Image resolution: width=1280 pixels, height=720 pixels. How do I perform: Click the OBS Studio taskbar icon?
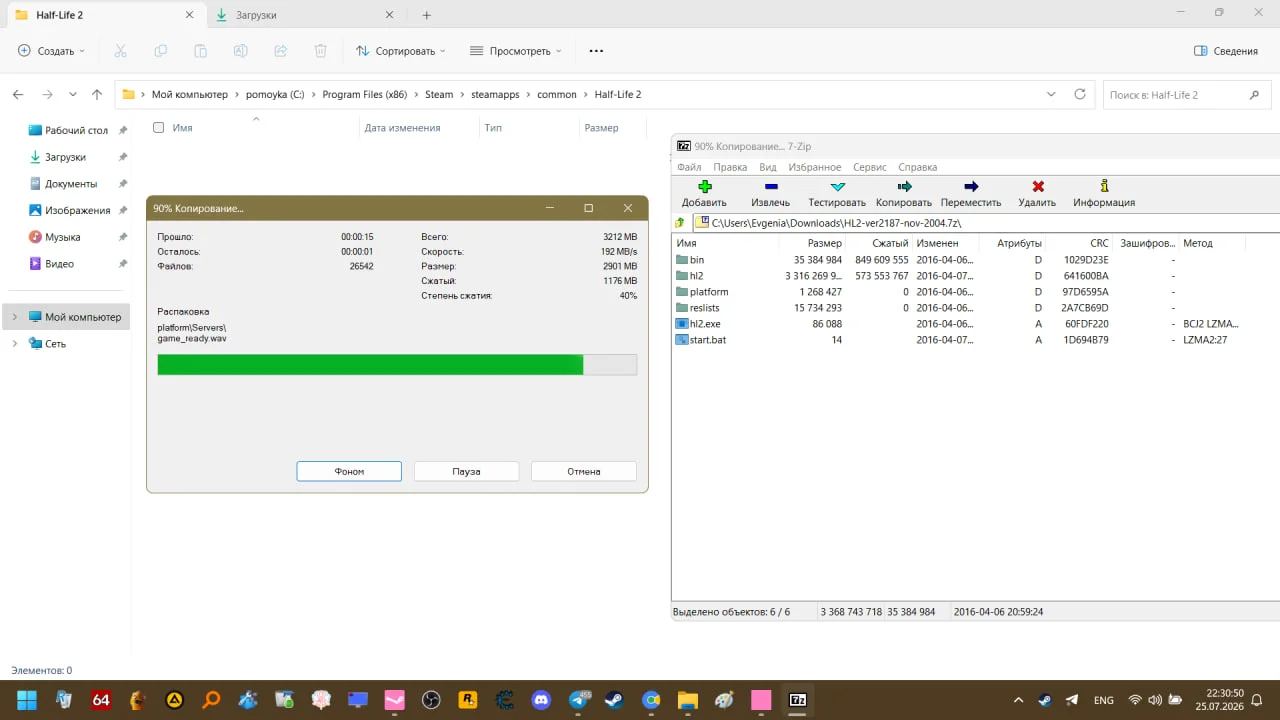[431, 700]
